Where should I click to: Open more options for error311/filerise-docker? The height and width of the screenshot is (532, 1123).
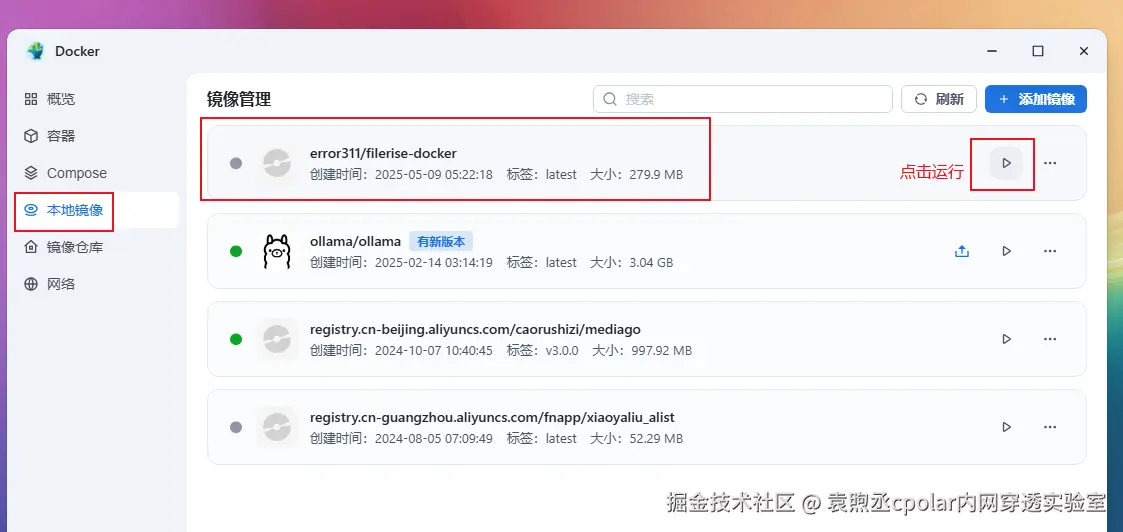point(1050,163)
